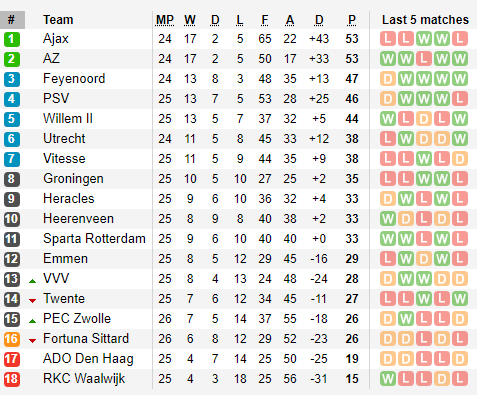The height and width of the screenshot is (395, 477).
Task: Click the red position 18 badge for RKC Waalwijk
Action: (12, 379)
